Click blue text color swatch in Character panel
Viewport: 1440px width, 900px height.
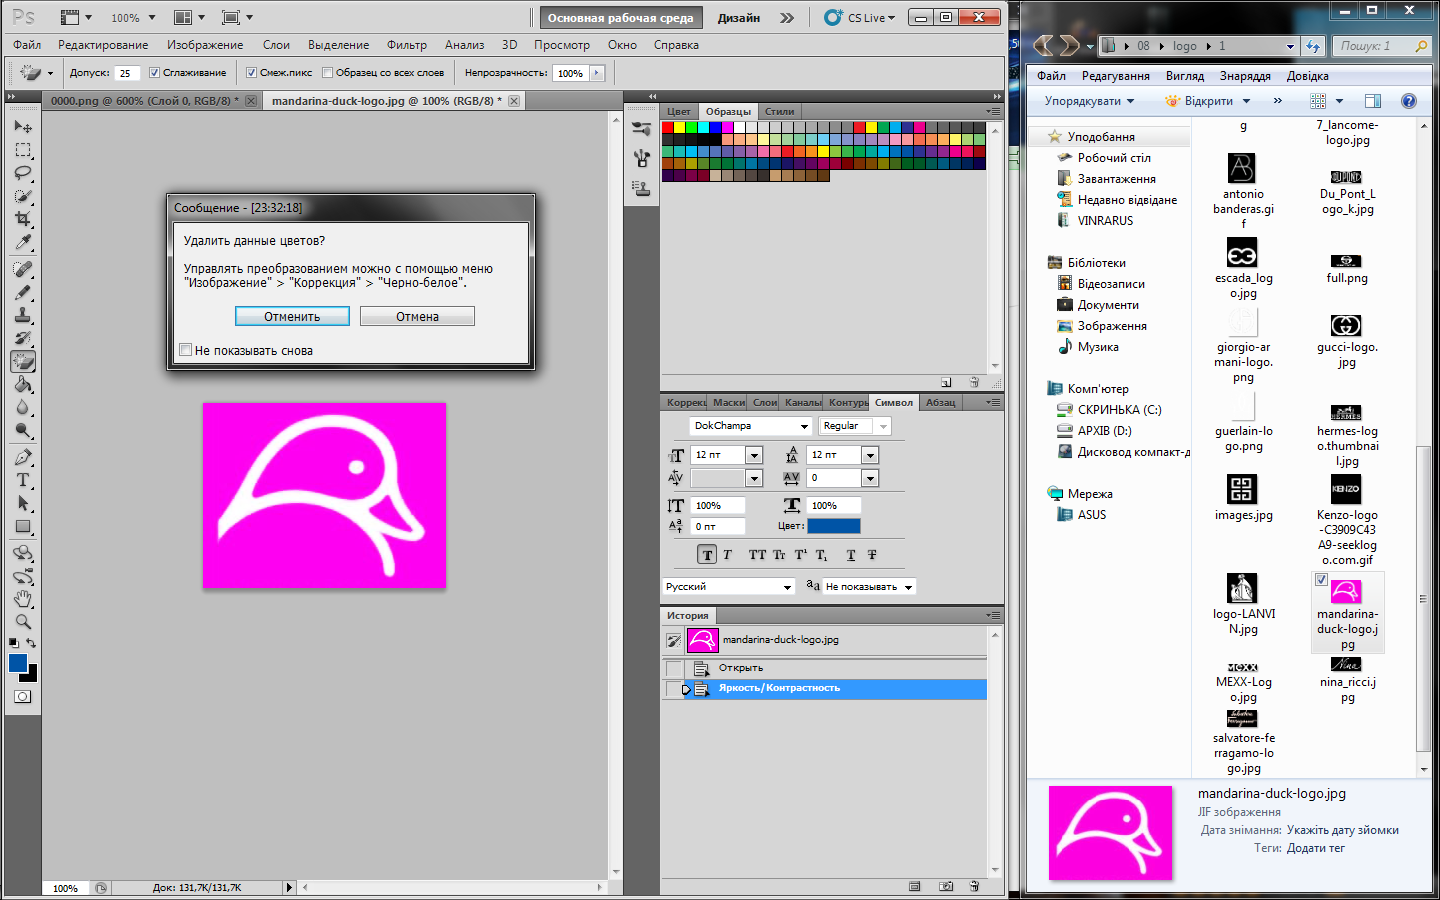[x=834, y=526]
